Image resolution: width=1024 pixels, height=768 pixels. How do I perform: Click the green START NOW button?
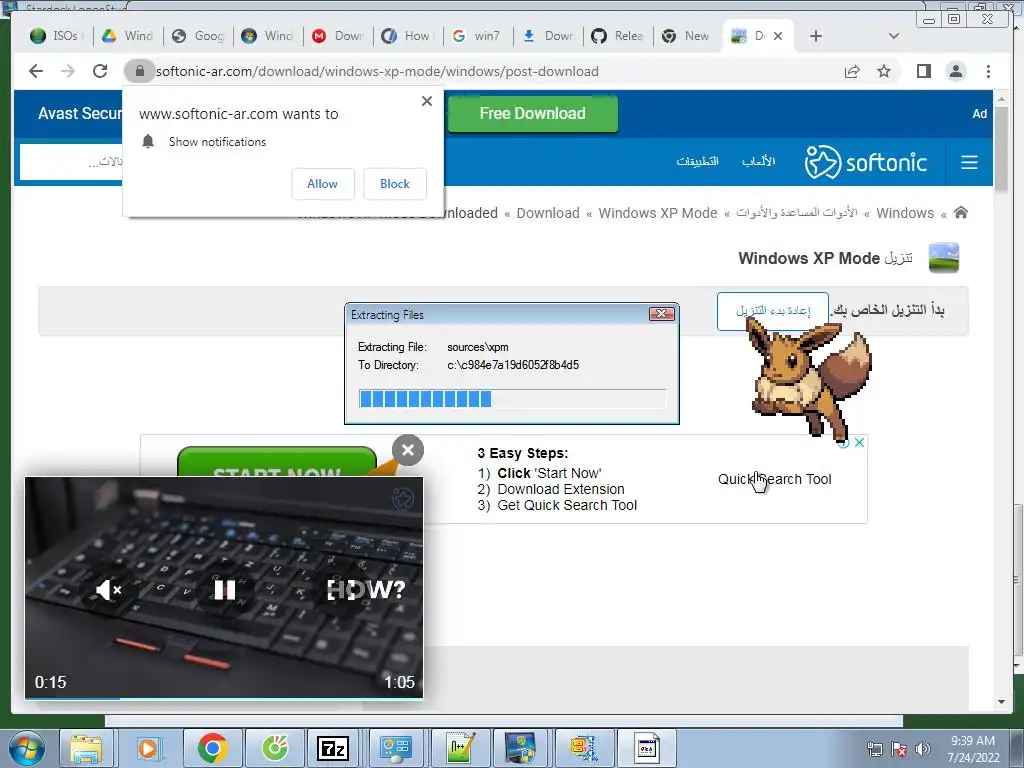point(276,462)
